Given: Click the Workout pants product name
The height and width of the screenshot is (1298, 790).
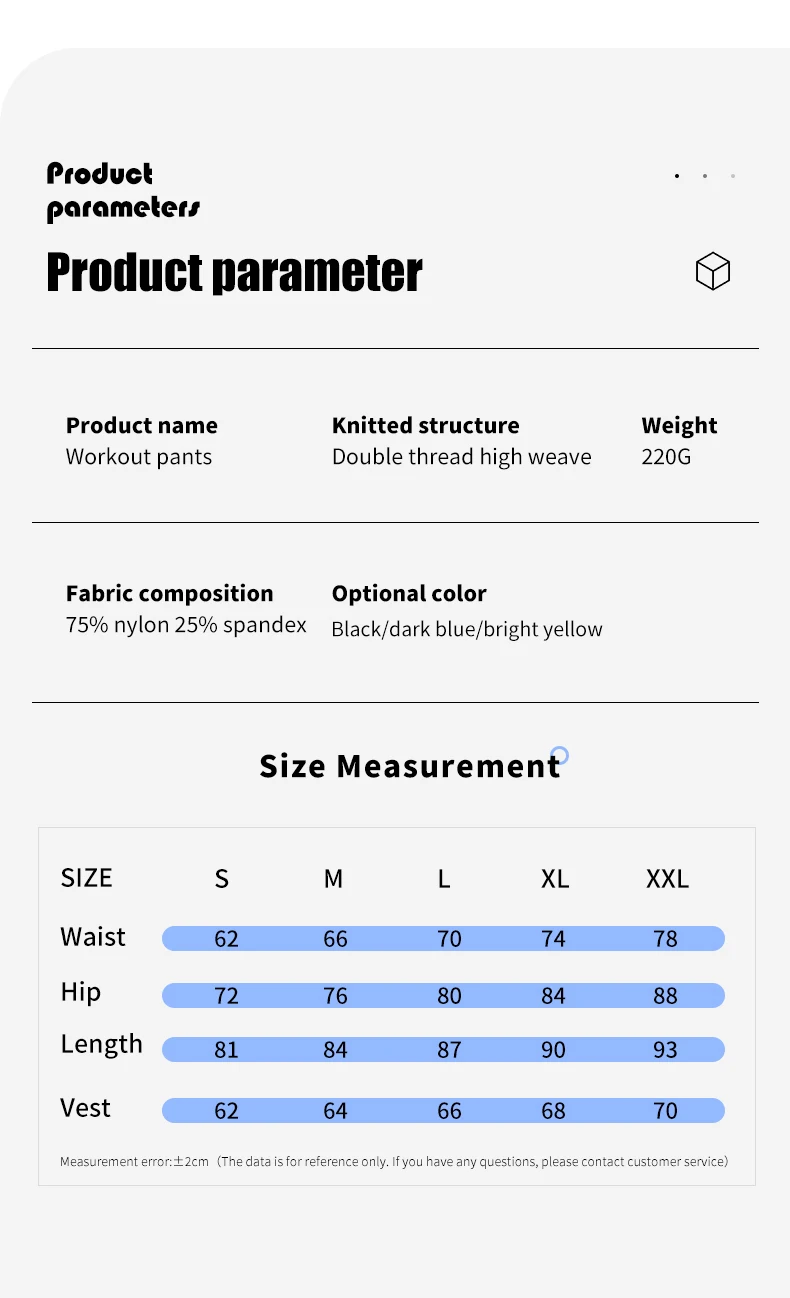Looking at the screenshot, I should click(139, 457).
